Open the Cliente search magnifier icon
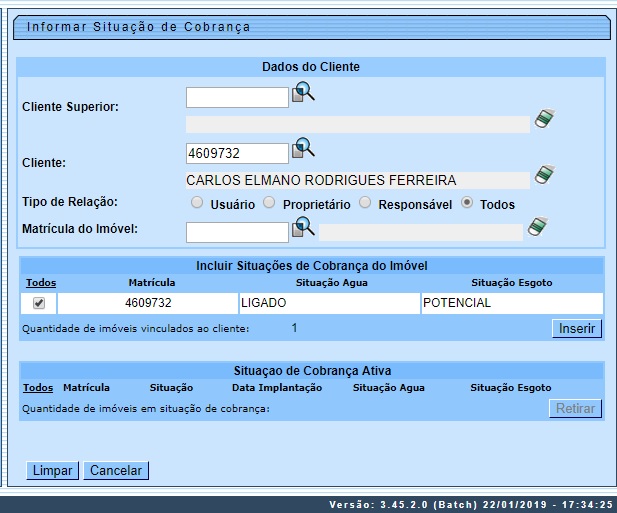 pos(303,150)
